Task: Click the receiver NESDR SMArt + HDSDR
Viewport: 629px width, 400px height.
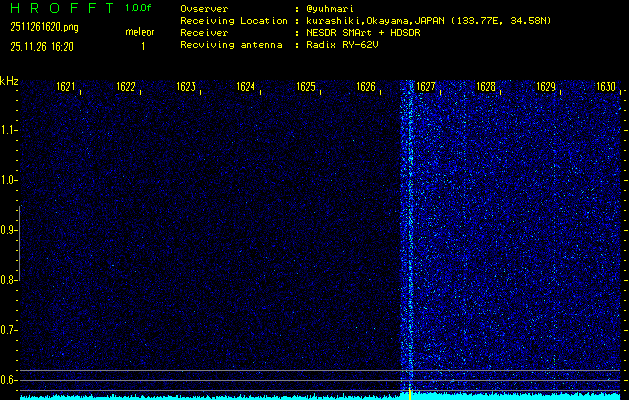Action: [363, 33]
